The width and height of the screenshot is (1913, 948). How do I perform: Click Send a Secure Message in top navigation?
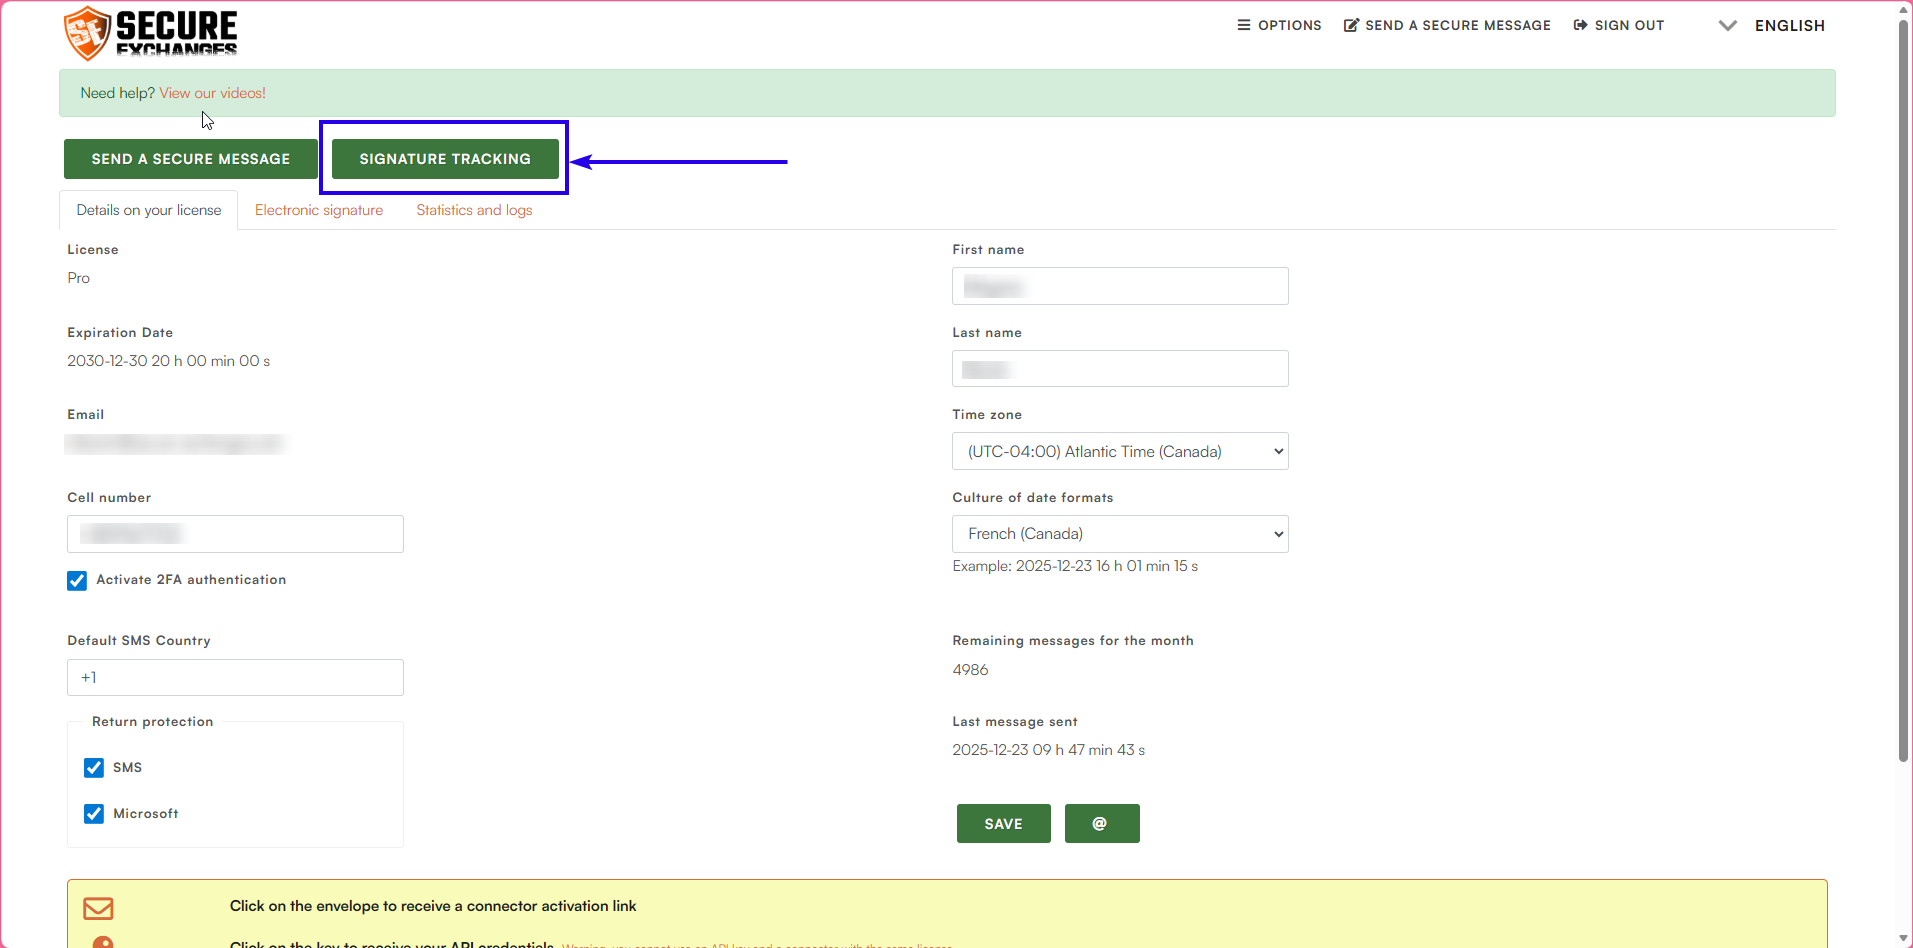pos(1447,25)
